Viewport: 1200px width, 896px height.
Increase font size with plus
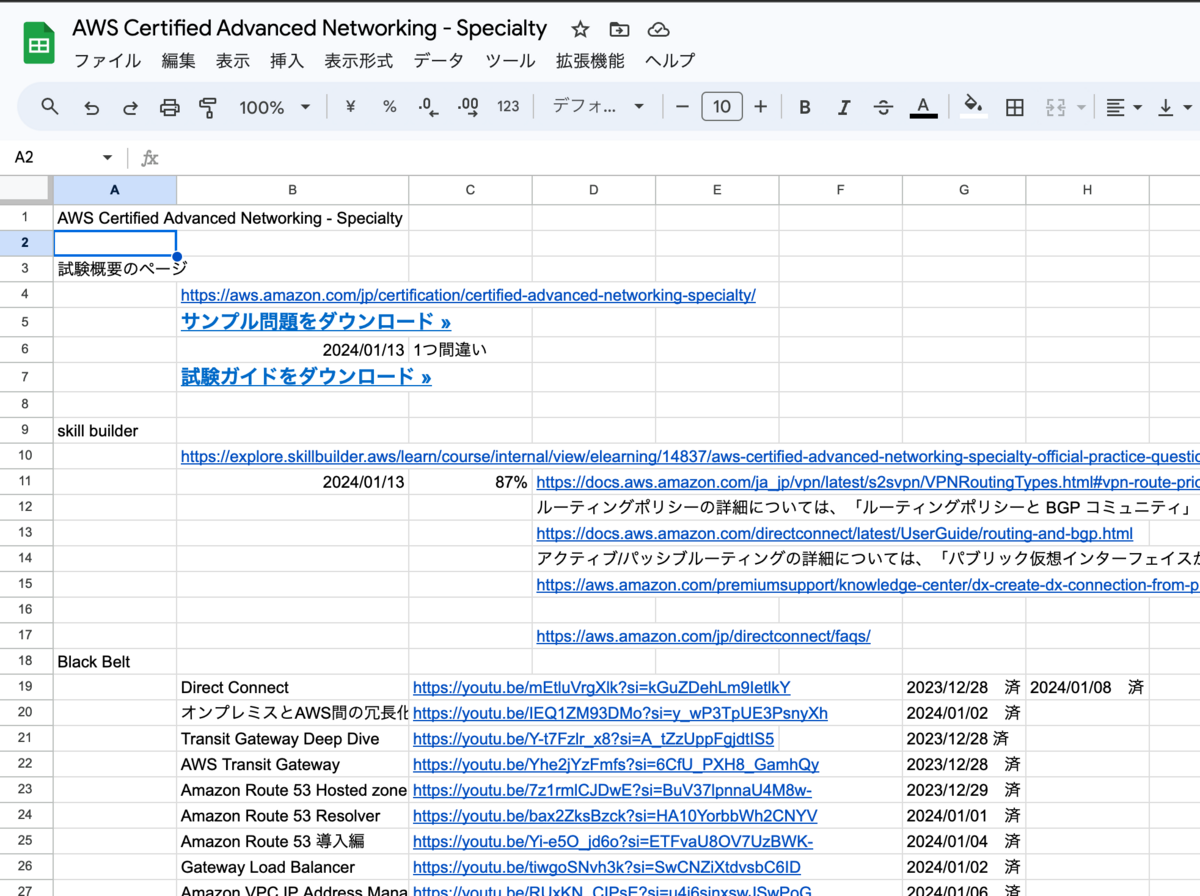761,107
